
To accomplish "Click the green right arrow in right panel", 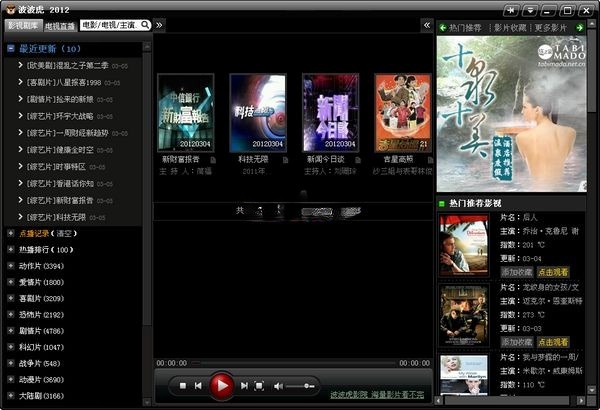I will [579, 28].
